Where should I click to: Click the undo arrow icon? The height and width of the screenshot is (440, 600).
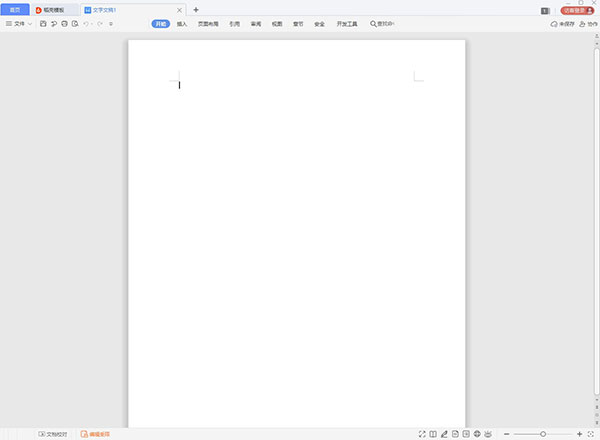click(86, 23)
